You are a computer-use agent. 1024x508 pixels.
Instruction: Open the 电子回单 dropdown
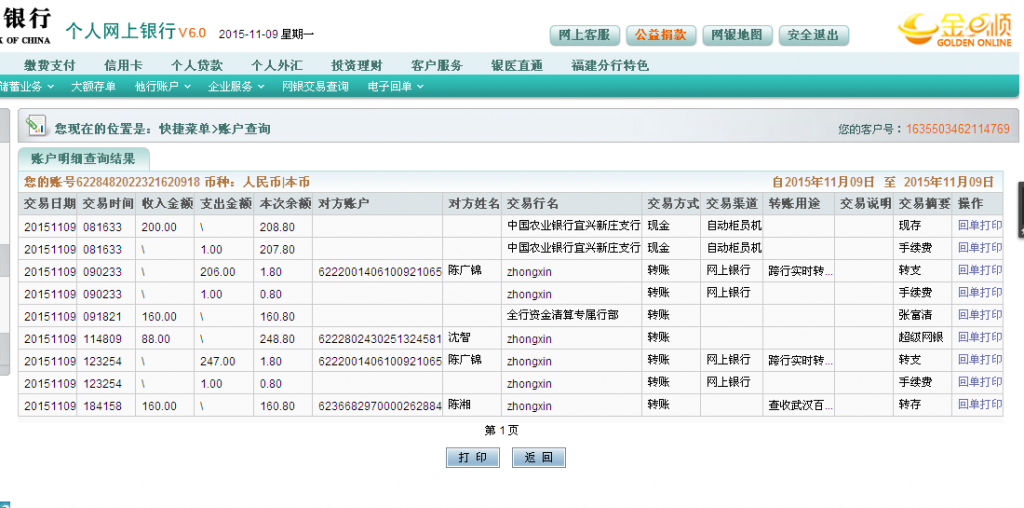395,87
